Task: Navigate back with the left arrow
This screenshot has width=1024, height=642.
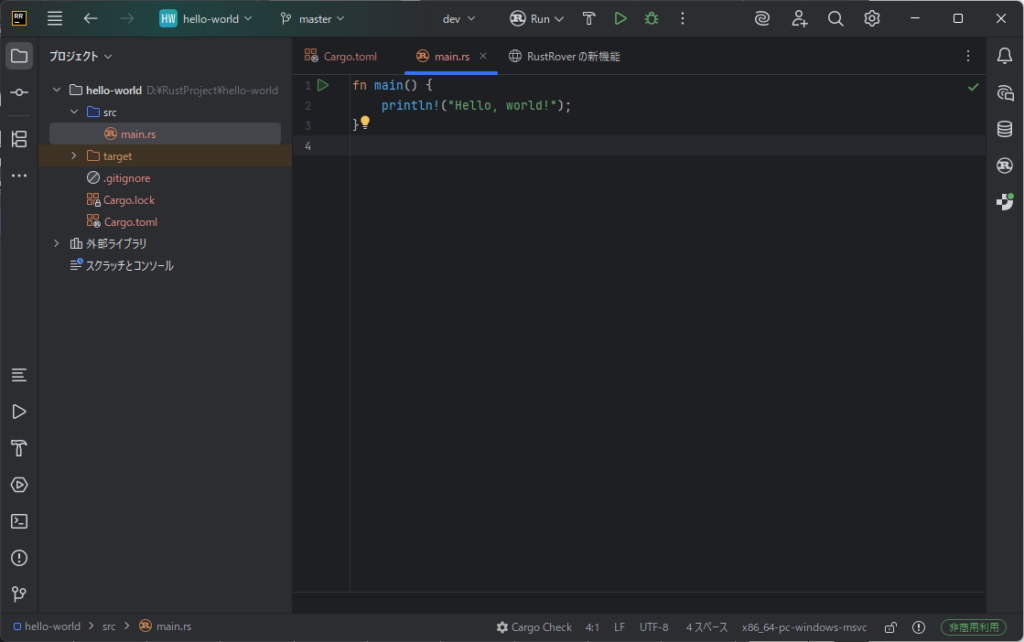Action: (91, 19)
